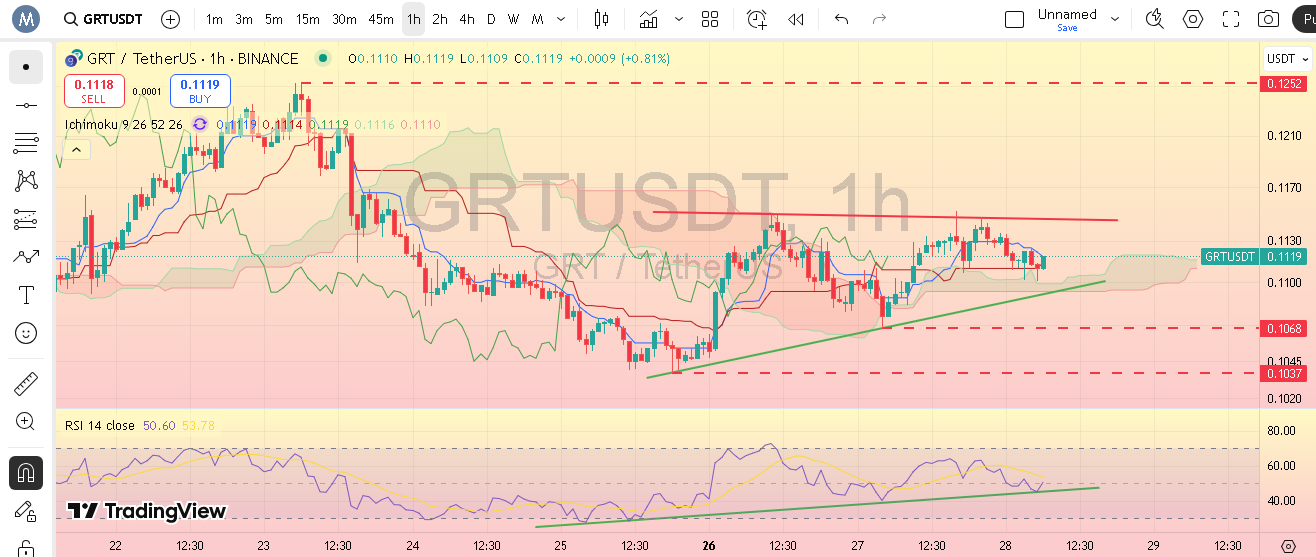The width and height of the screenshot is (1316, 557).
Task: Click the 0.1118 SELL button
Action: pyautogui.click(x=94, y=91)
